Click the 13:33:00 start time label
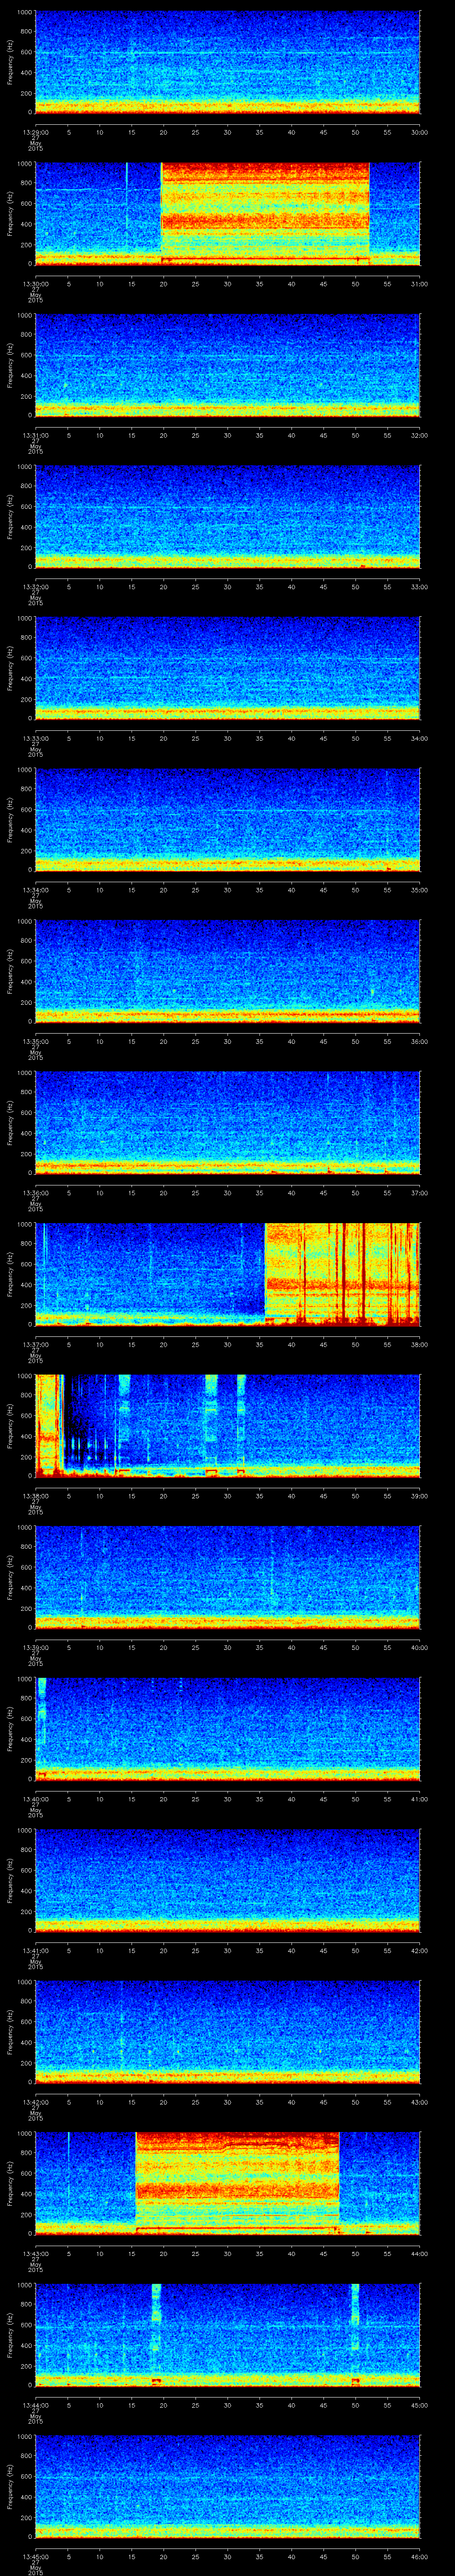This screenshot has height=2576, width=455. click(x=35, y=738)
